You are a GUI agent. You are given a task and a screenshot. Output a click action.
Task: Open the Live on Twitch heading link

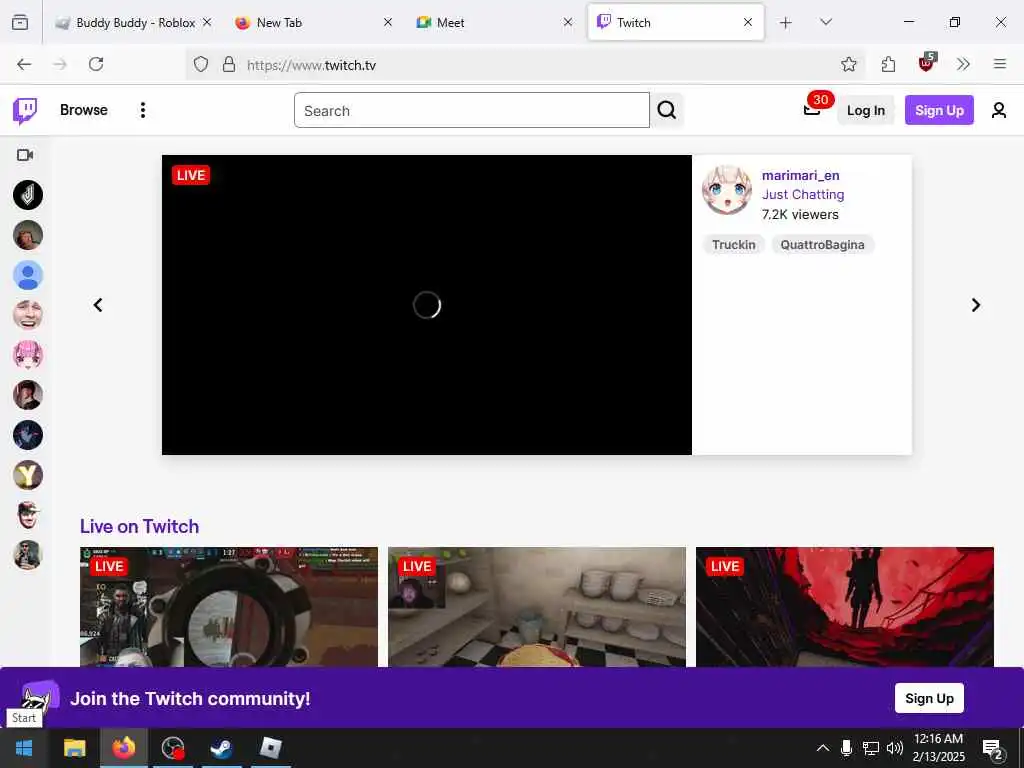click(139, 526)
